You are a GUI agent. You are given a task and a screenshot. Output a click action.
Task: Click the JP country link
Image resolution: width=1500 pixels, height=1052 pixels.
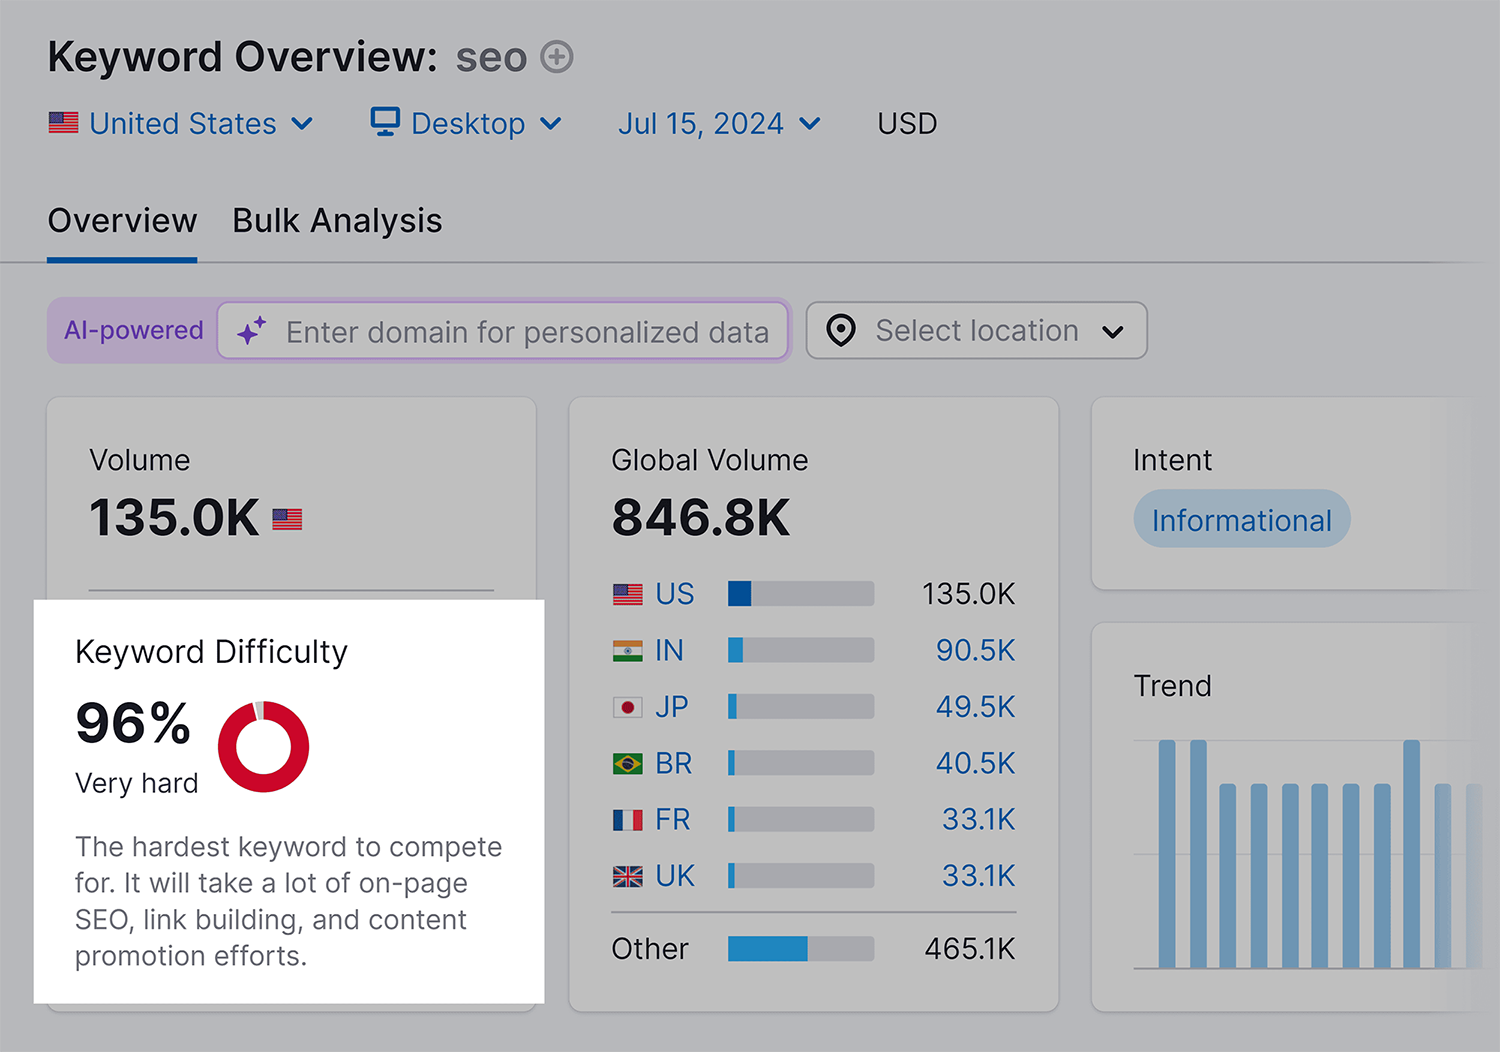[x=672, y=707]
